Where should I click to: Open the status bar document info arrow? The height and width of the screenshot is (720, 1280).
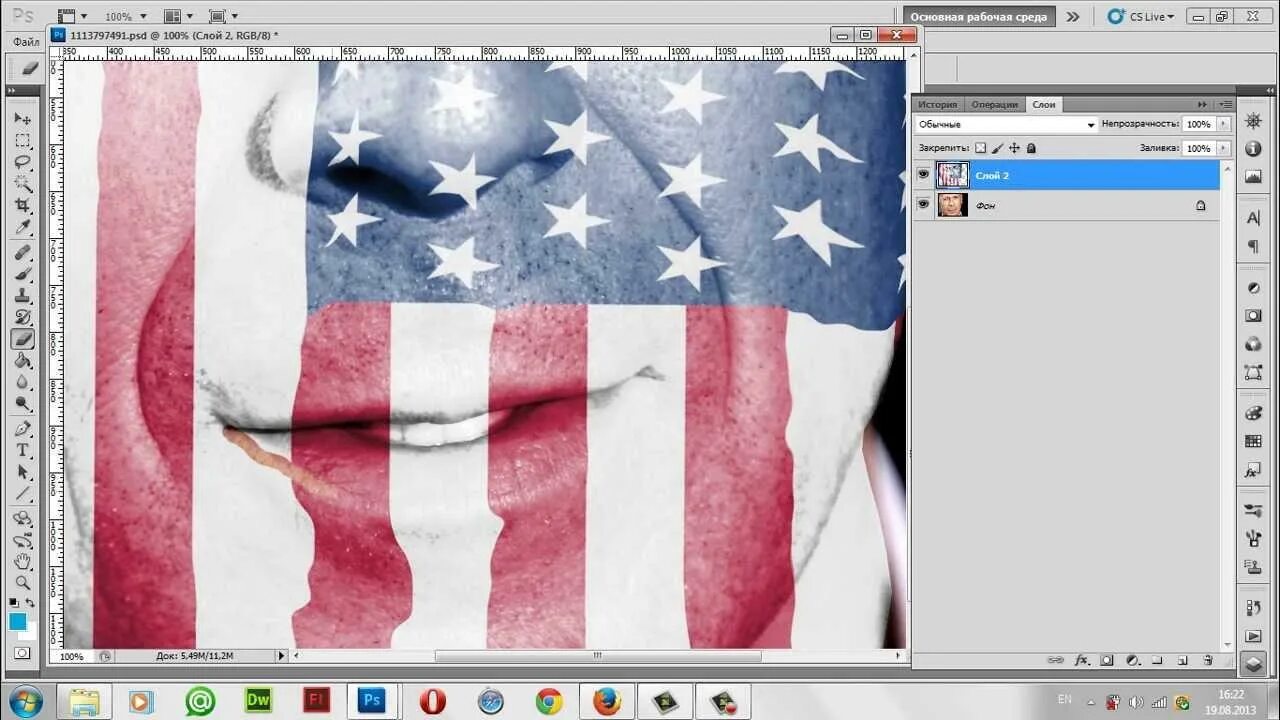281,656
